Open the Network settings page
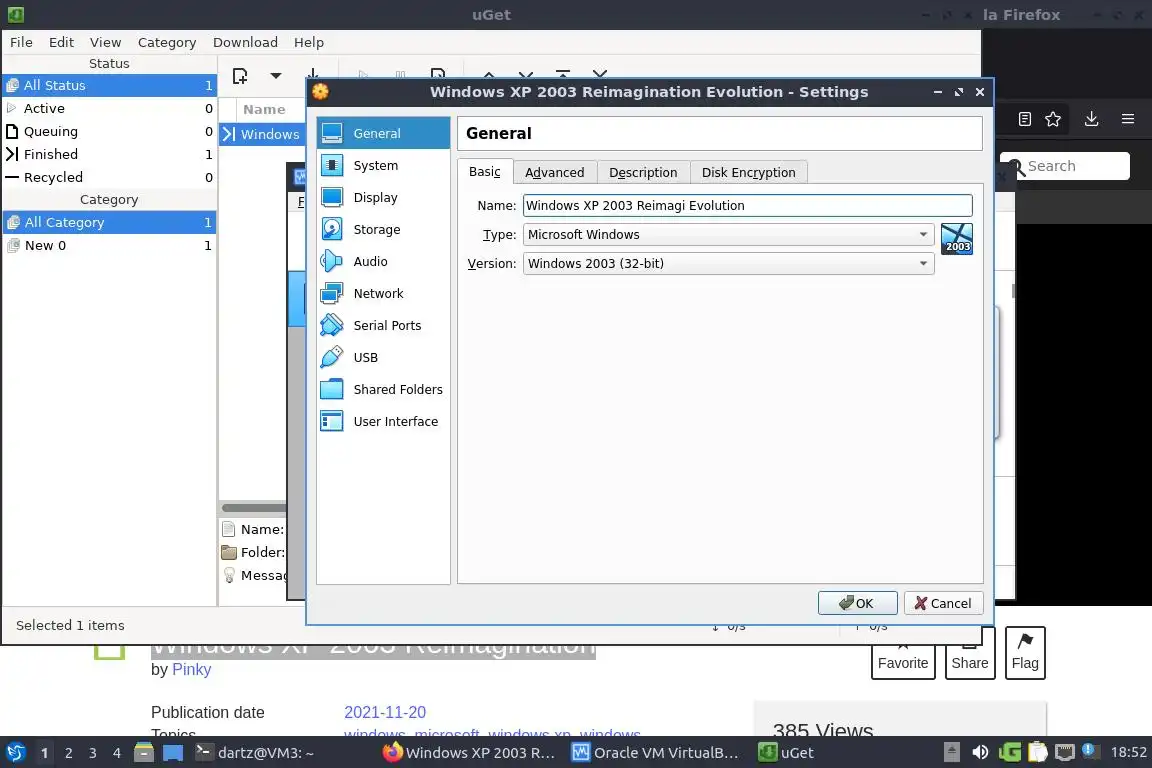The height and width of the screenshot is (768, 1152). 383,293
